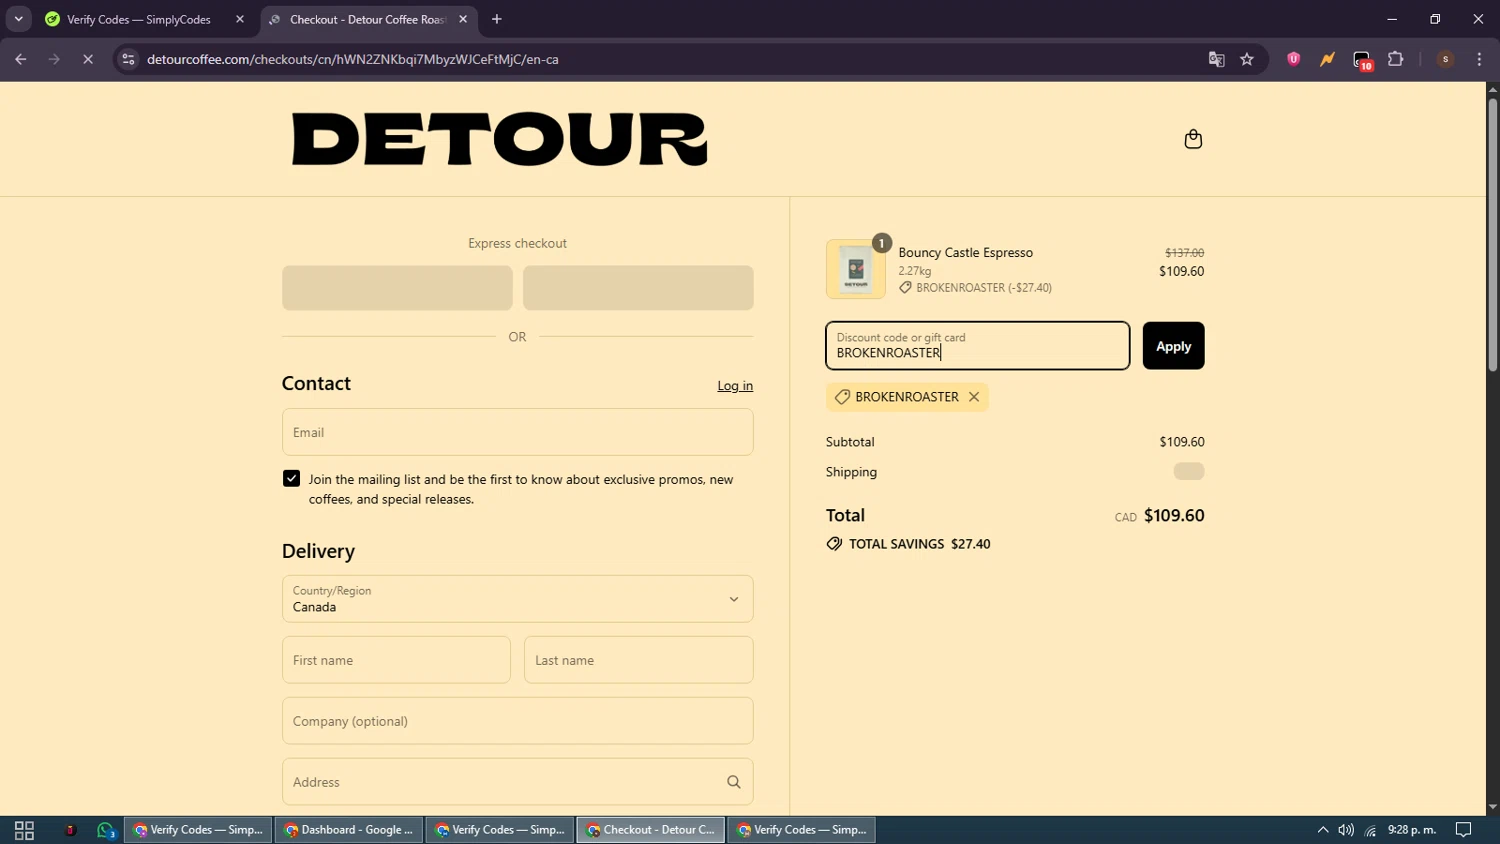Open the orange lightning extension icon

click(1327, 59)
